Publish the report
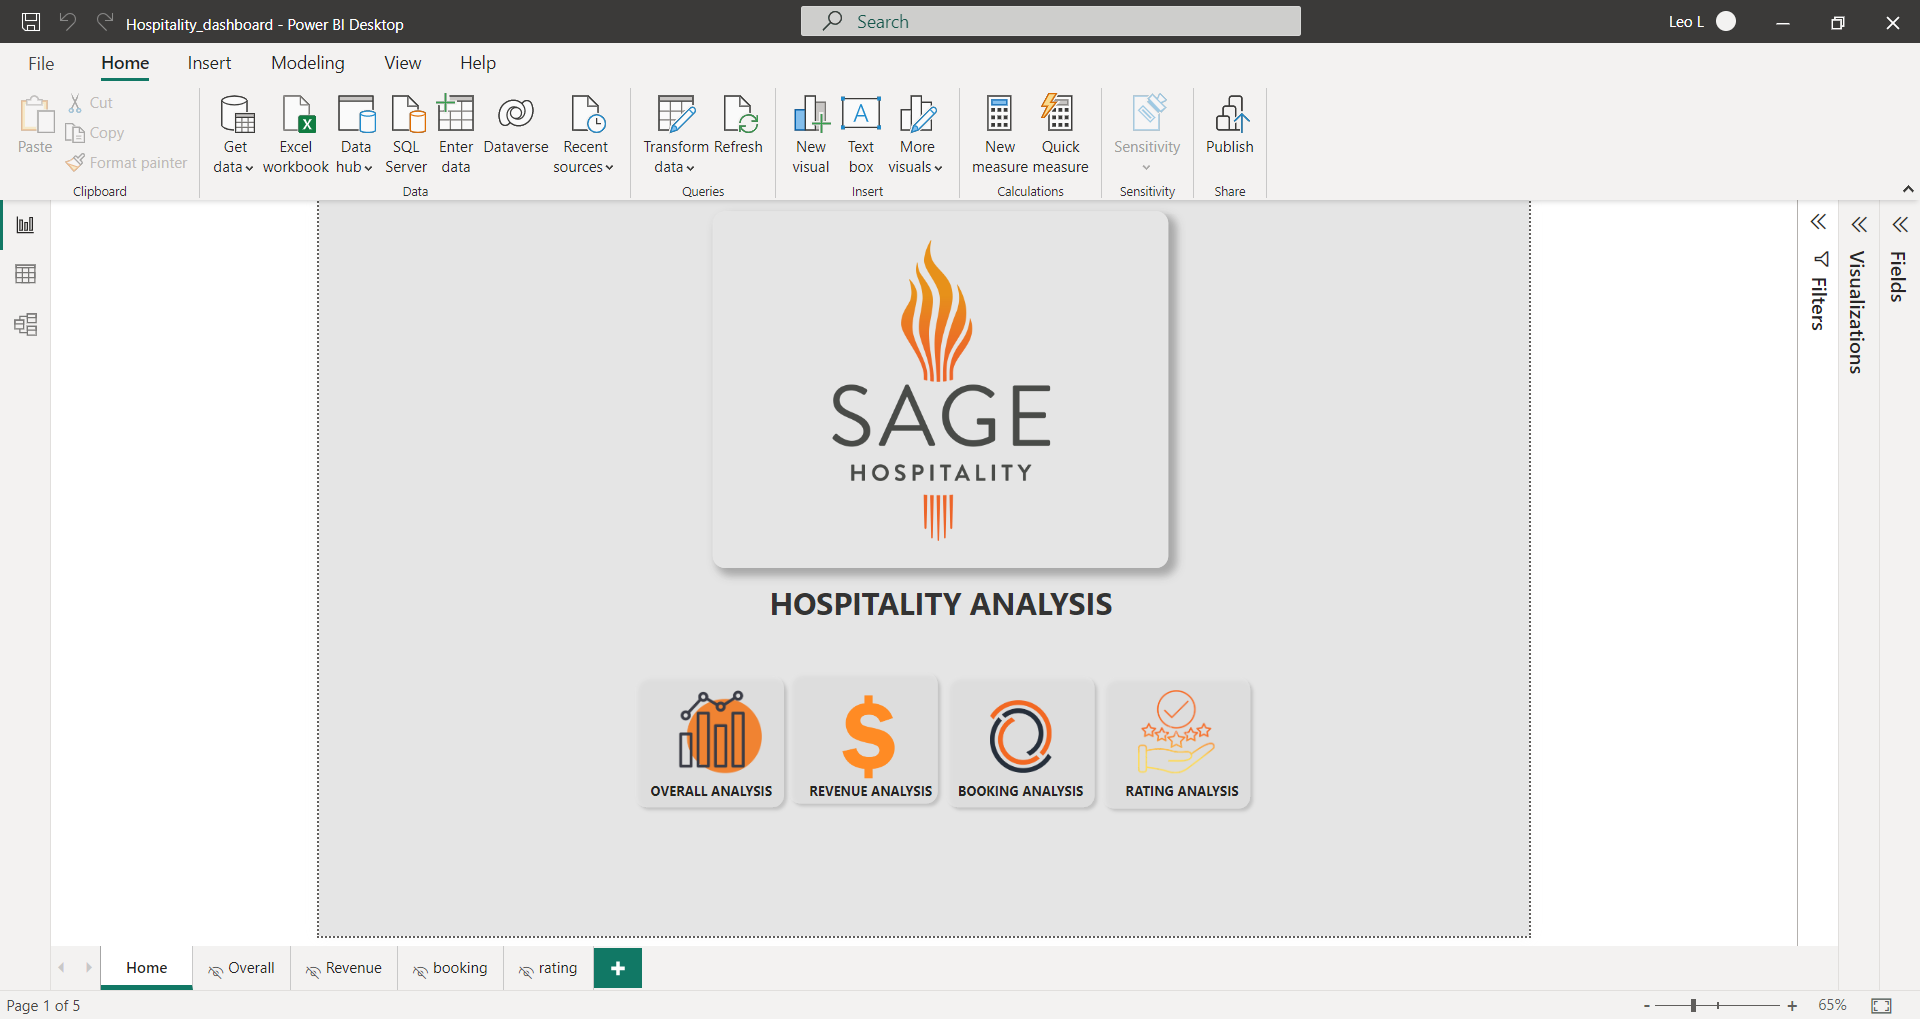This screenshot has height=1019, width=1920. tap(1229, 125)
